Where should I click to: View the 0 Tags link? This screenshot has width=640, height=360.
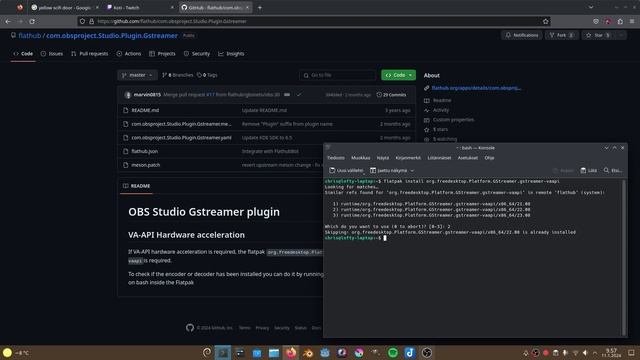tap(207, 75)
